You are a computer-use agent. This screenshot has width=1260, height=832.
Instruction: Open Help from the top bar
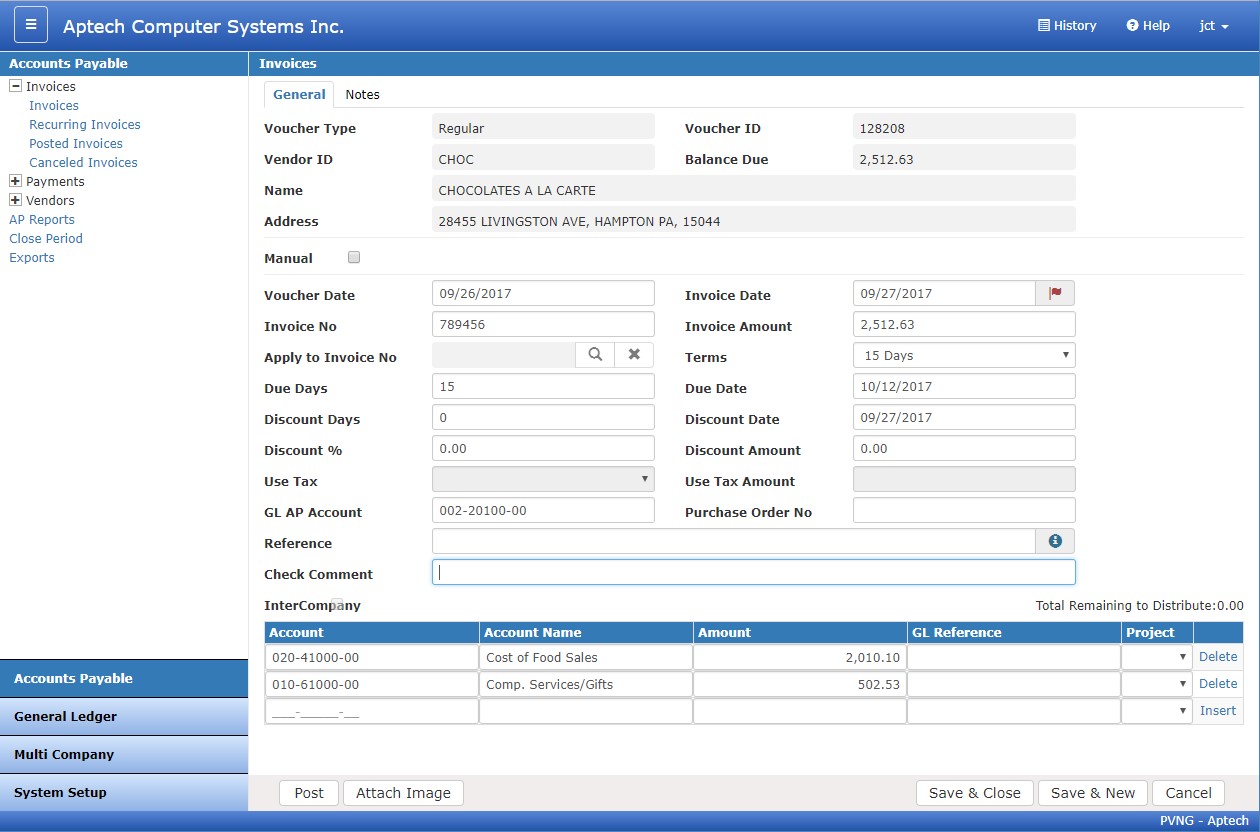tap(1148, 26)
